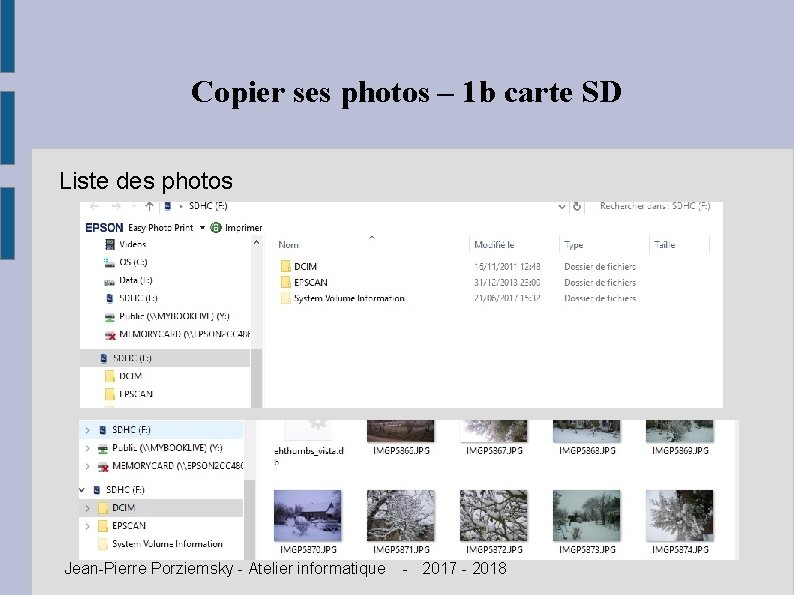Screen dimensions: 794x595
Task: Expand Public (\\MYBOOKLIVE) (Y:) in lower pane
Action: 87,449
